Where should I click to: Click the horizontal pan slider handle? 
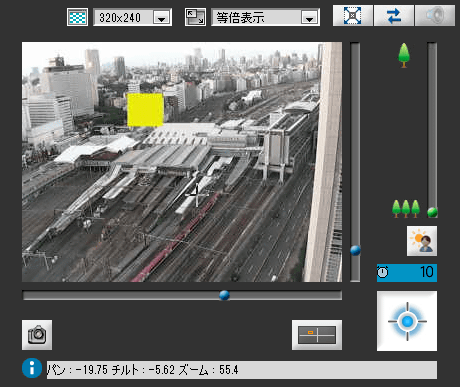(224, 295)
